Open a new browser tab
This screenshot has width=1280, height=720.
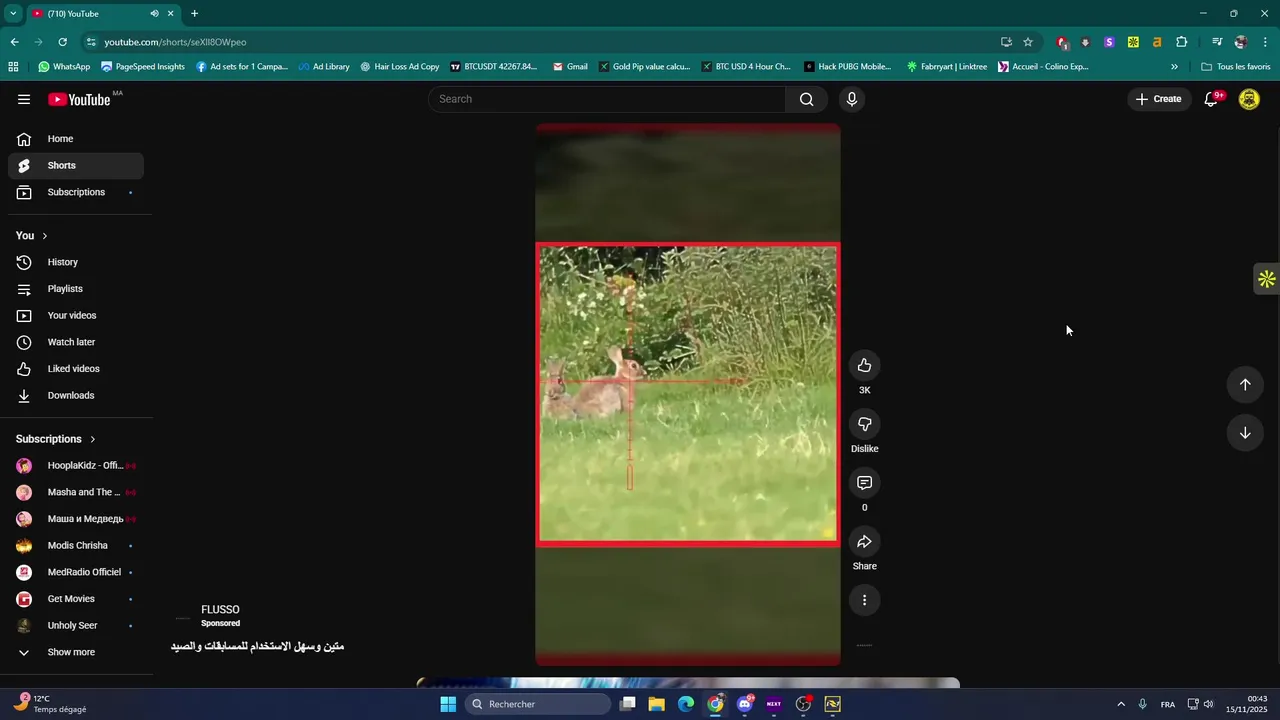194,14
